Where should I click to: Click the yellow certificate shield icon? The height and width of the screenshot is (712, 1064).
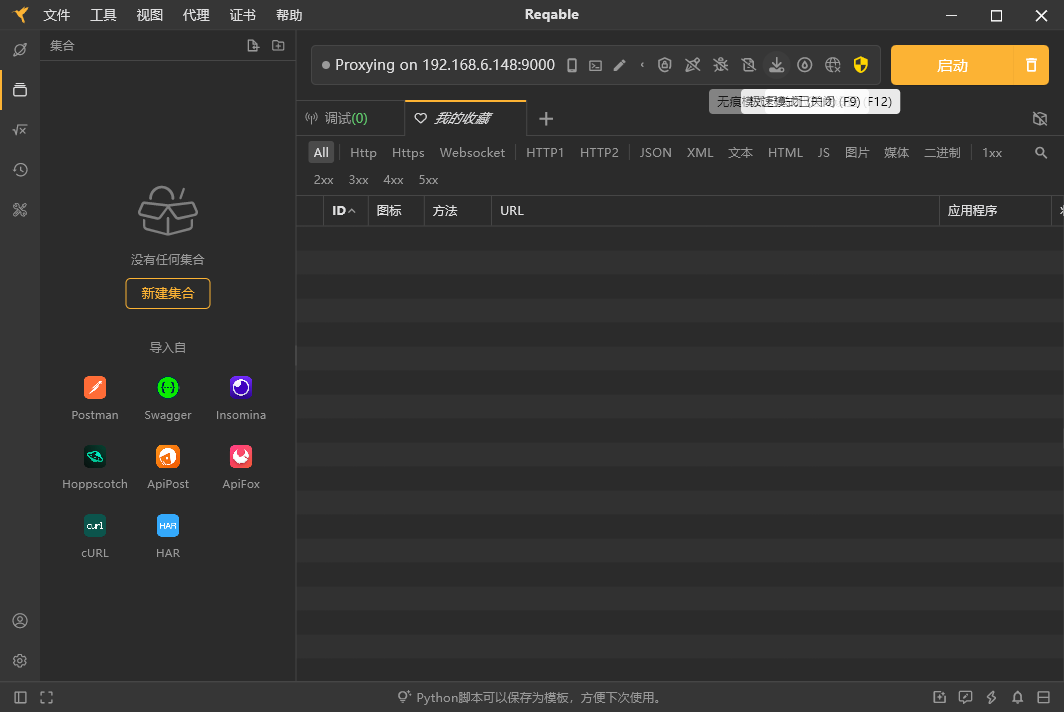tap(861, 64)
